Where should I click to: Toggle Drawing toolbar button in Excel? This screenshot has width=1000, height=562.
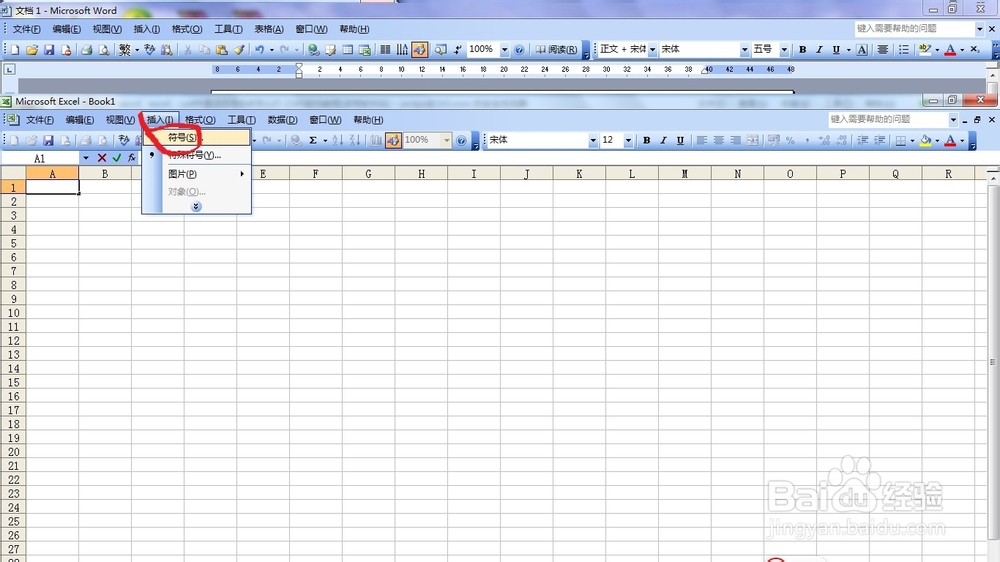point(393,140)
